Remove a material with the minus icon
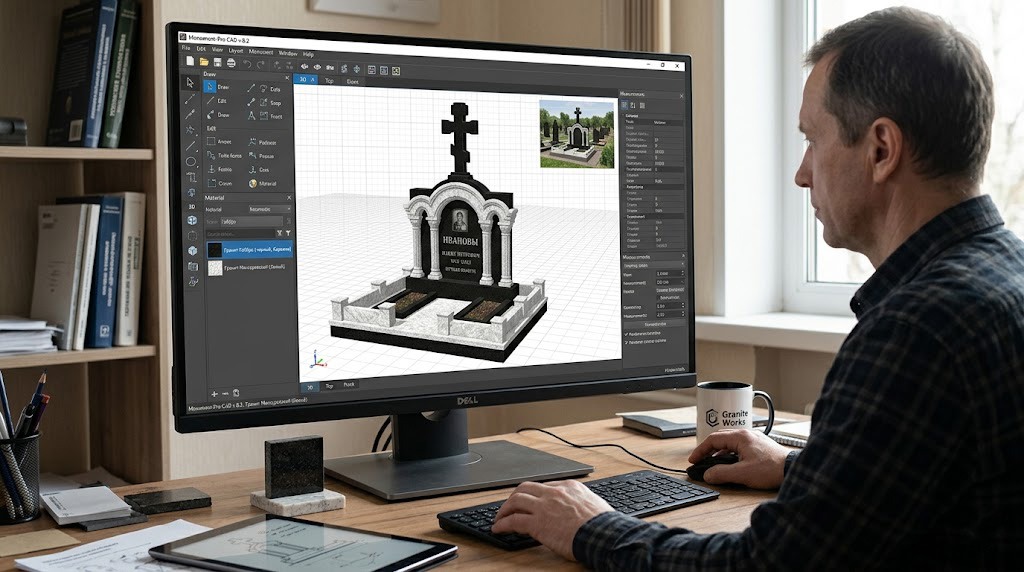 pyautogui.click(x=225, y=394)
